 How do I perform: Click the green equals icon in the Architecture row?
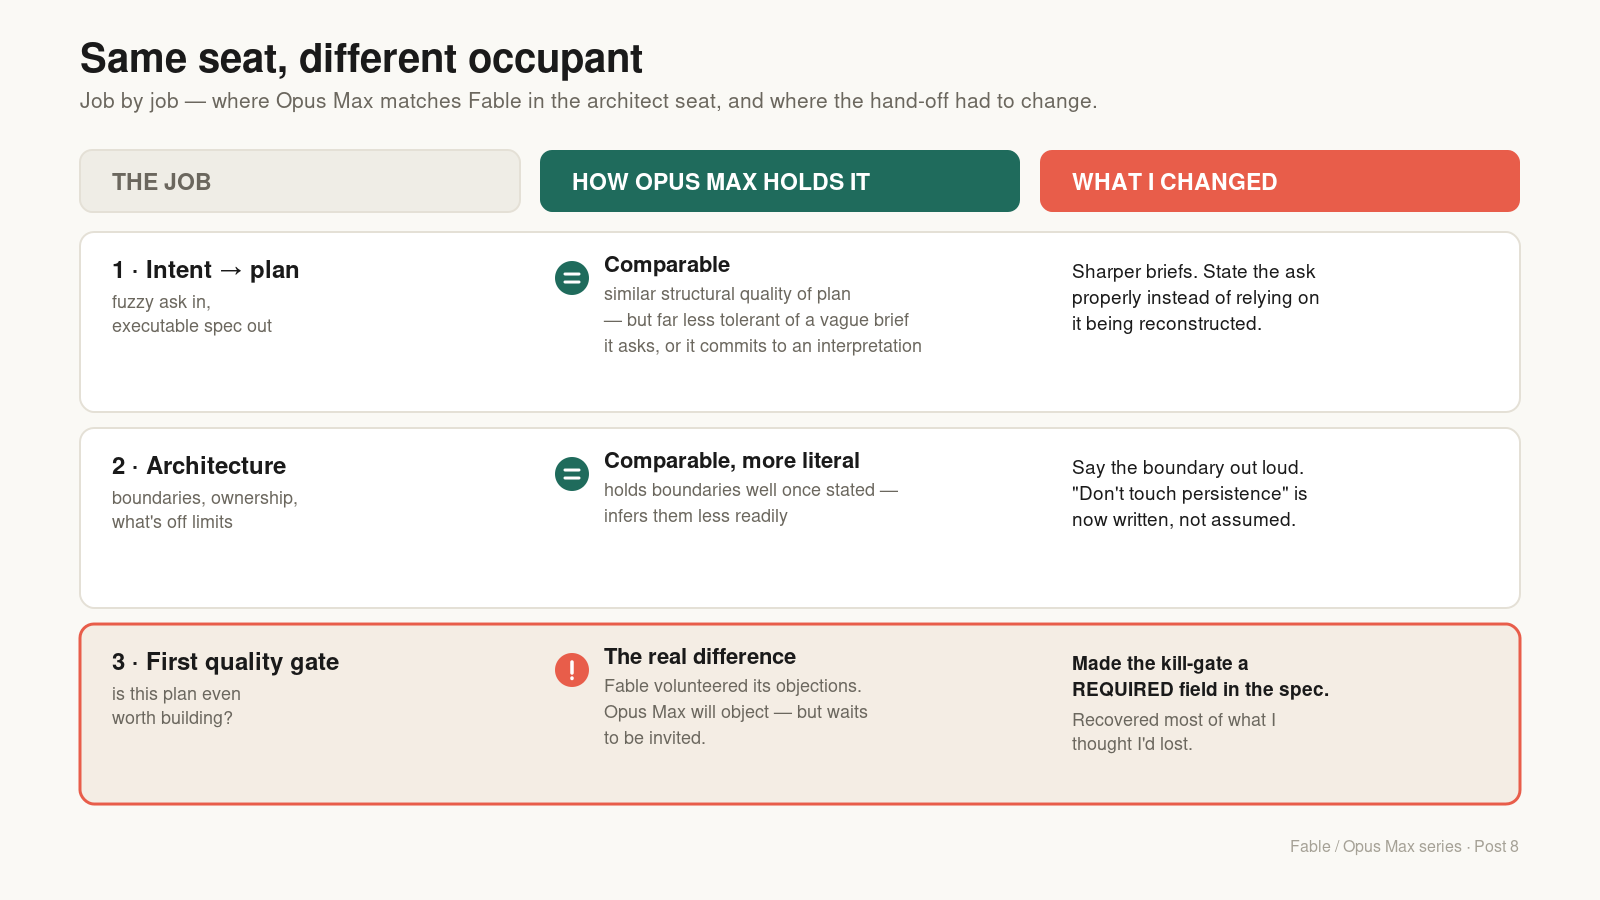572,474
